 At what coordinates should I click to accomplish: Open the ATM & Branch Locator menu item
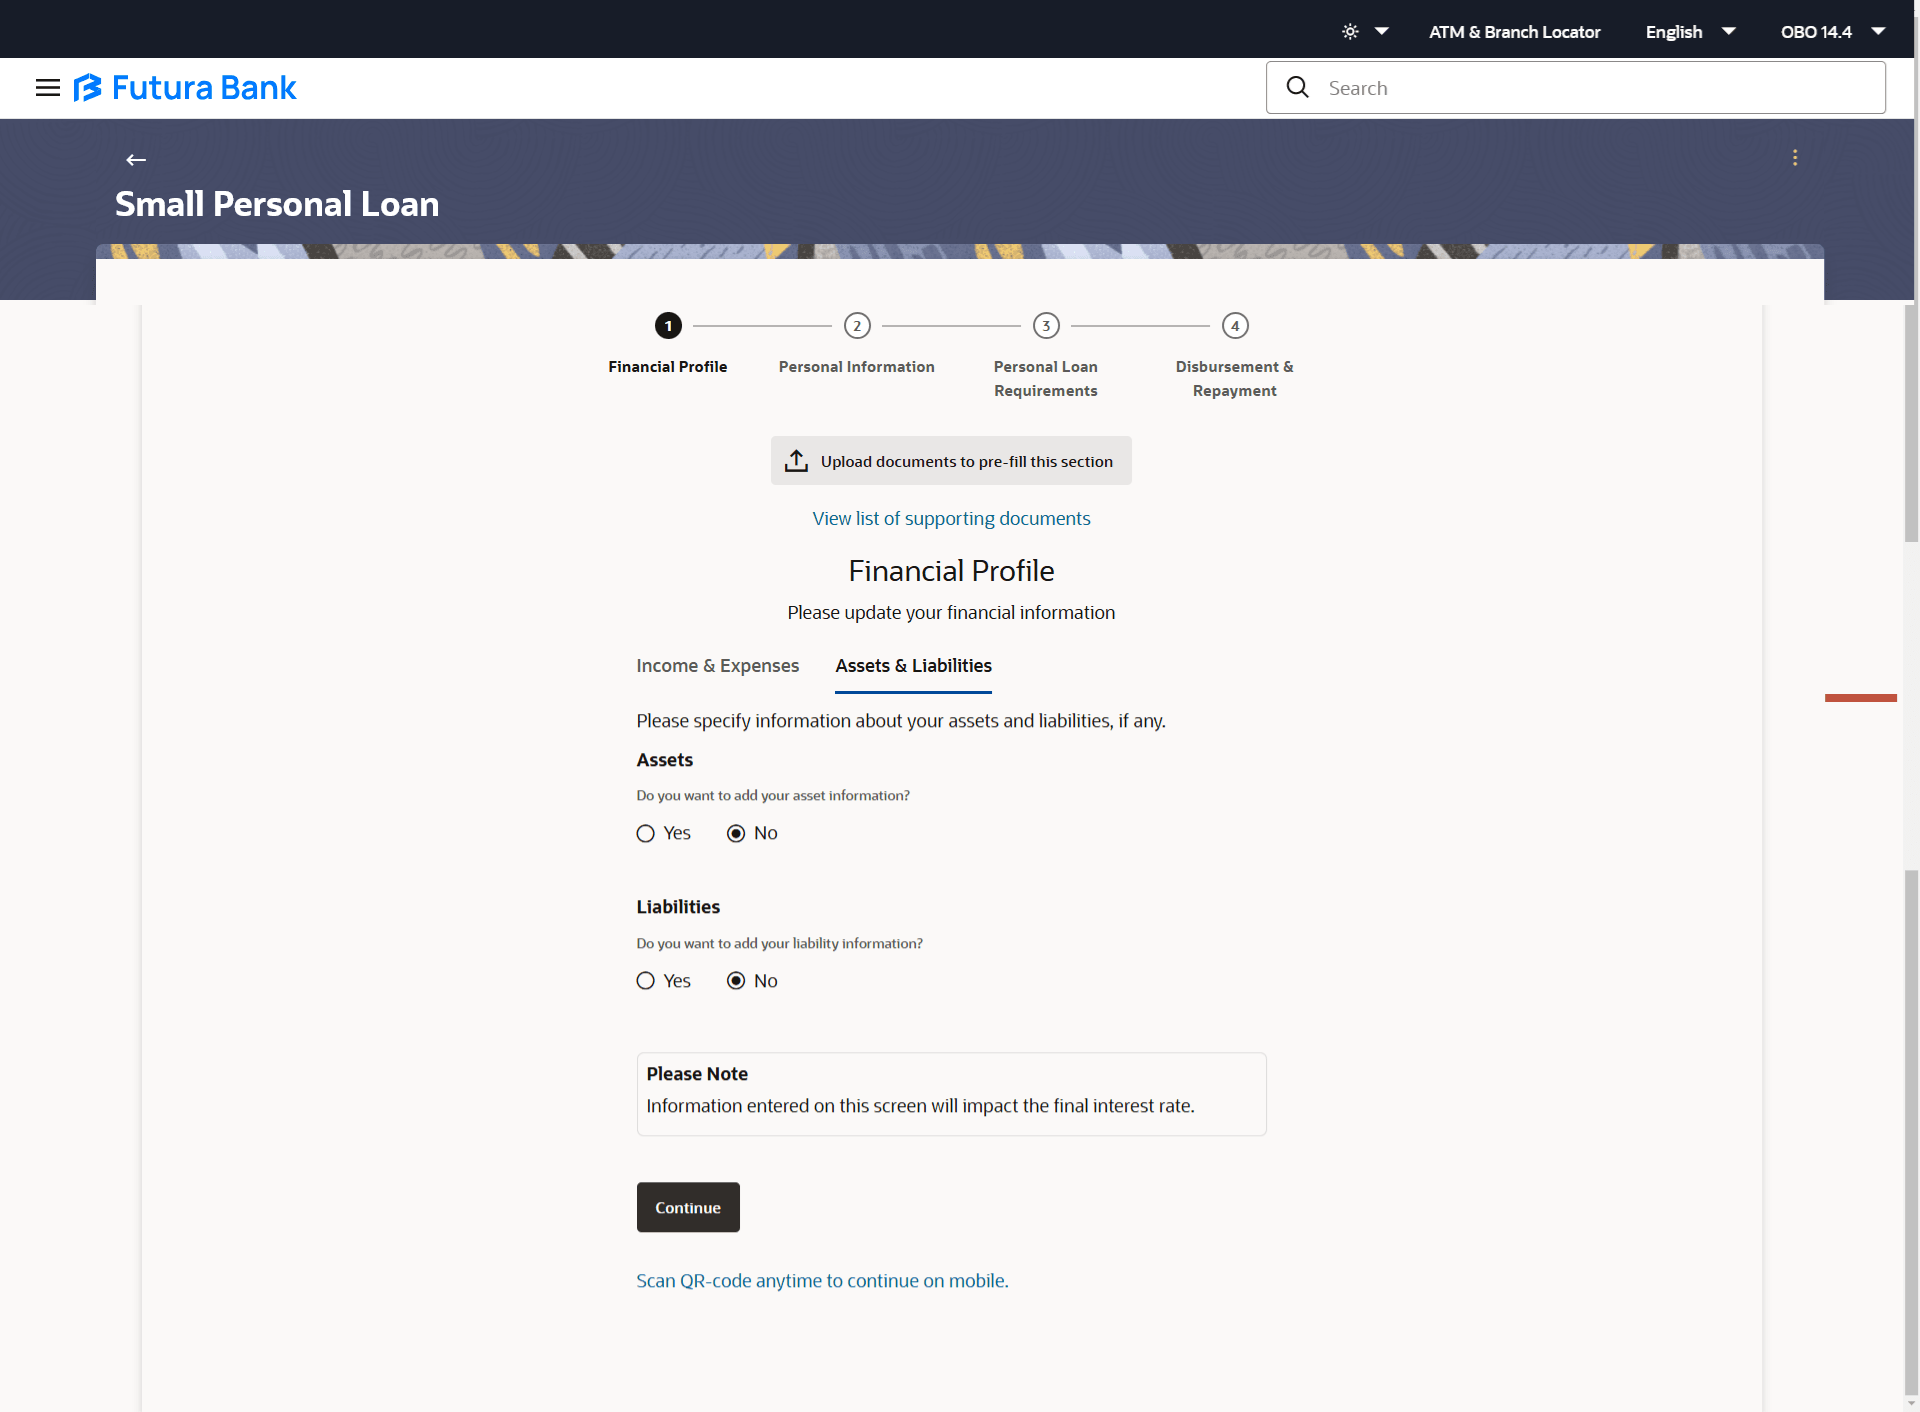tap(1514, 32)
